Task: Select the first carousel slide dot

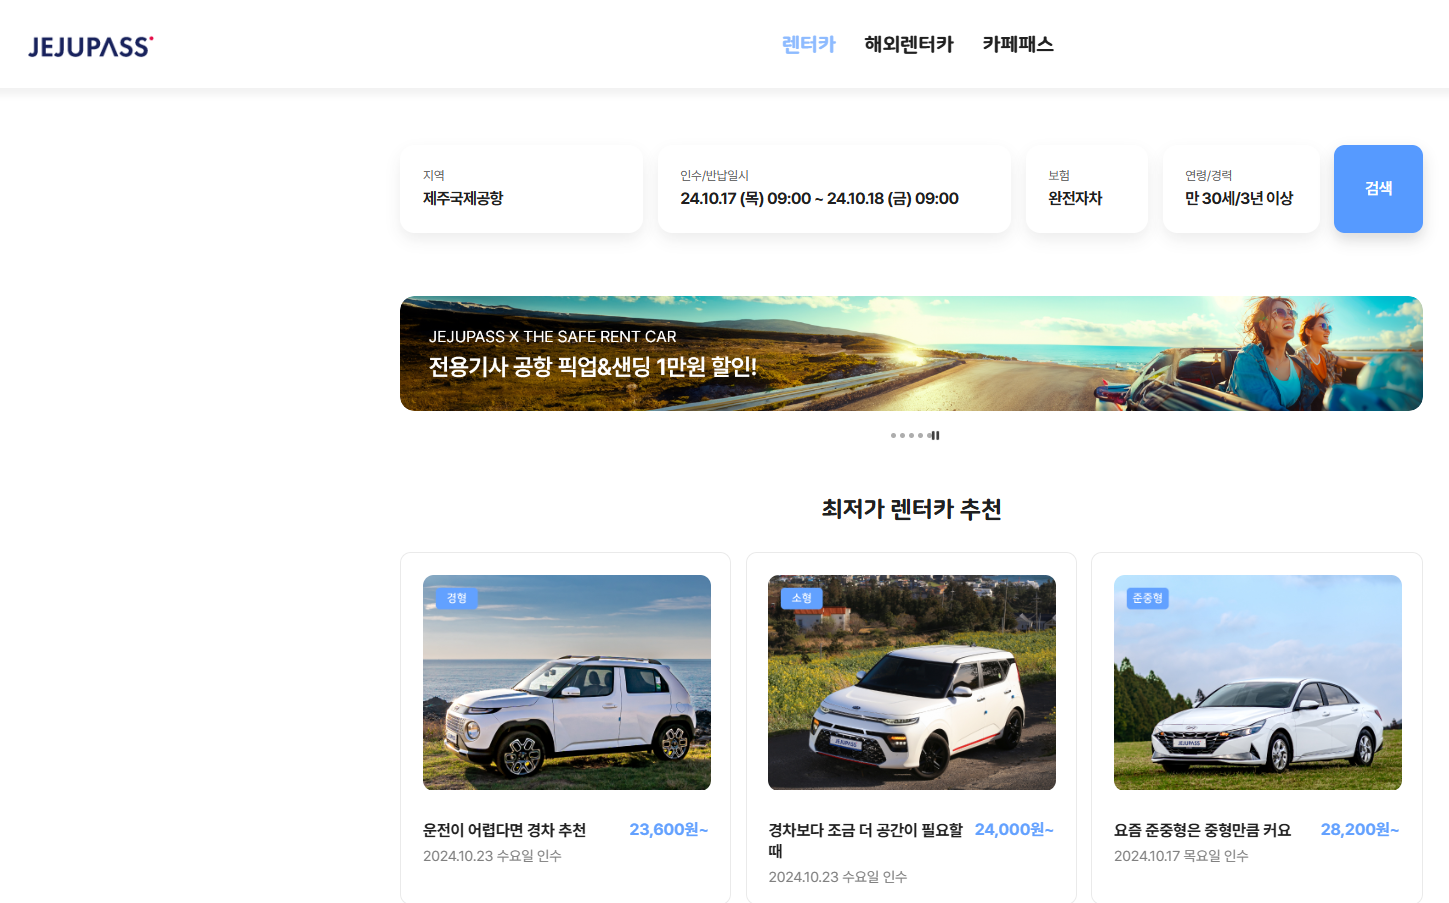Action: (892, 435)
